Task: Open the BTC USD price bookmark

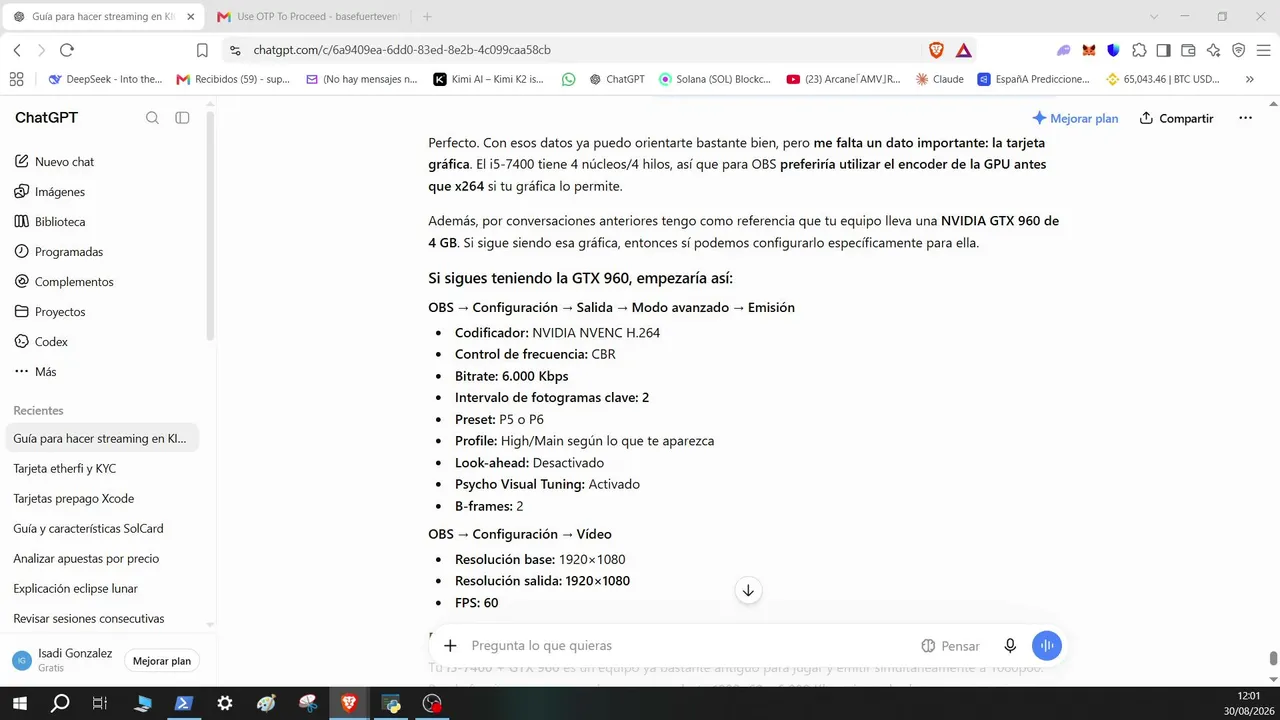Action: click(1163, 79)
